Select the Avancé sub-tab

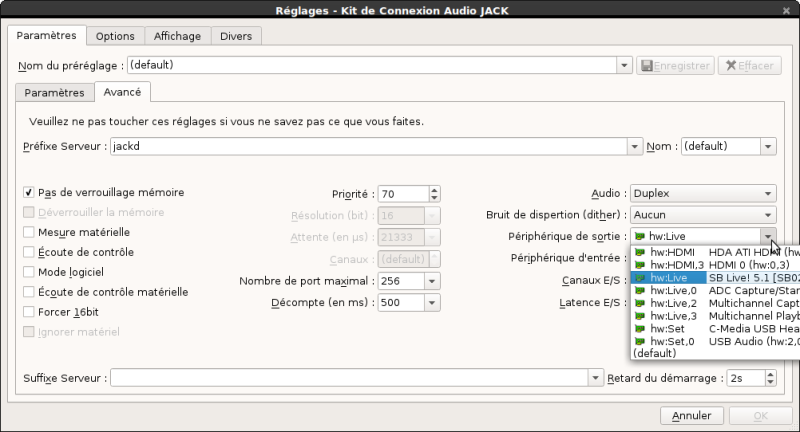pos(122,92)
